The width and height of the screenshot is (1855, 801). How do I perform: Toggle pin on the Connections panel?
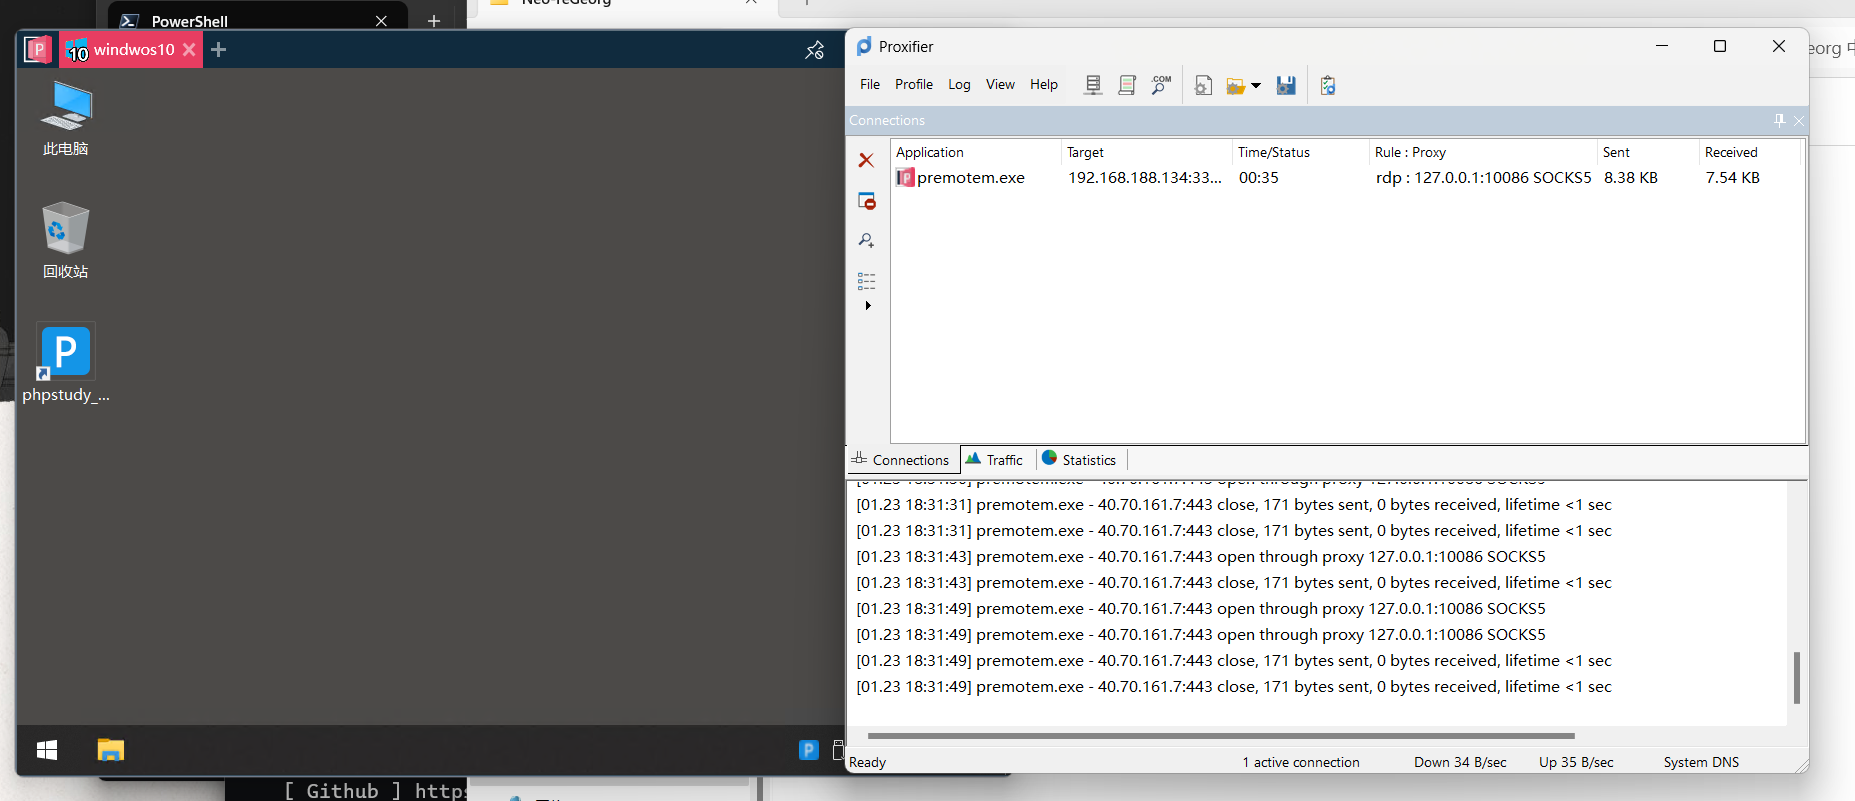[x=1779, y=120]
